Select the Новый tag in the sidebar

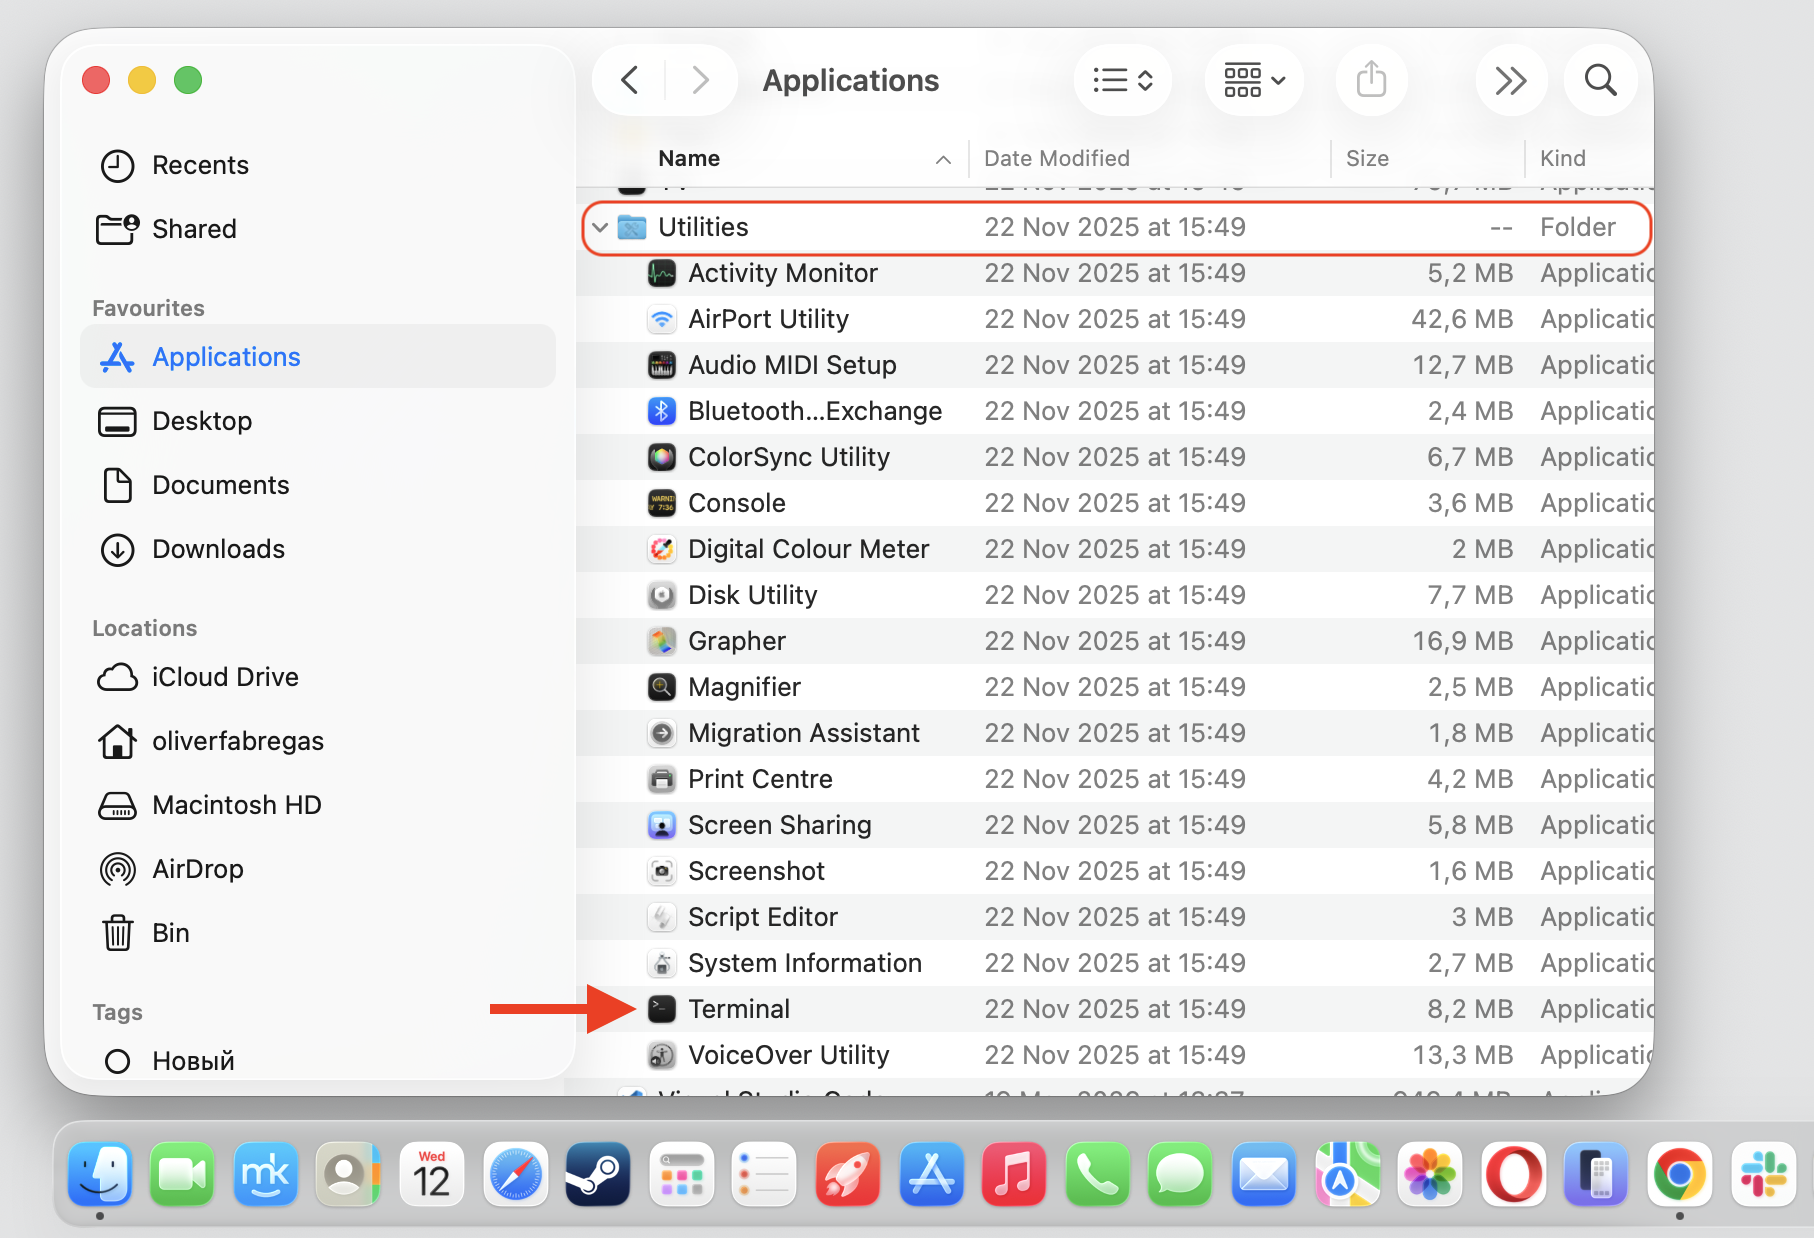(317, 1060)
